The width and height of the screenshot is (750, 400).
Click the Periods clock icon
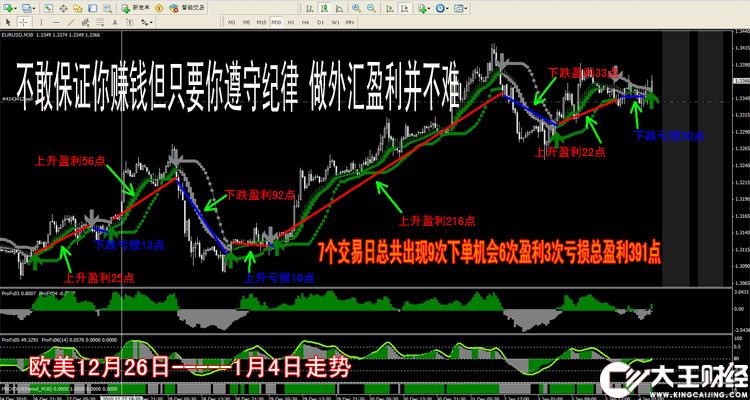pyautogui.click(x=440, y=8)
